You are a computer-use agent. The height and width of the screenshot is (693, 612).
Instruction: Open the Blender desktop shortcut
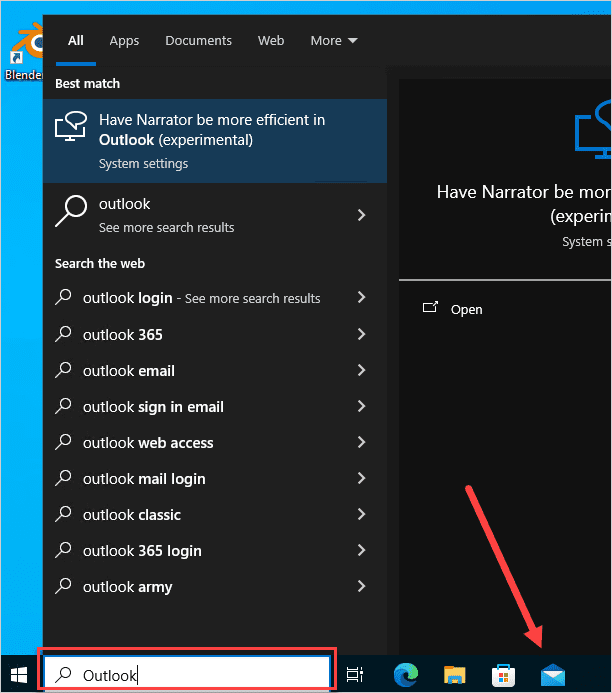pos(26,51)
